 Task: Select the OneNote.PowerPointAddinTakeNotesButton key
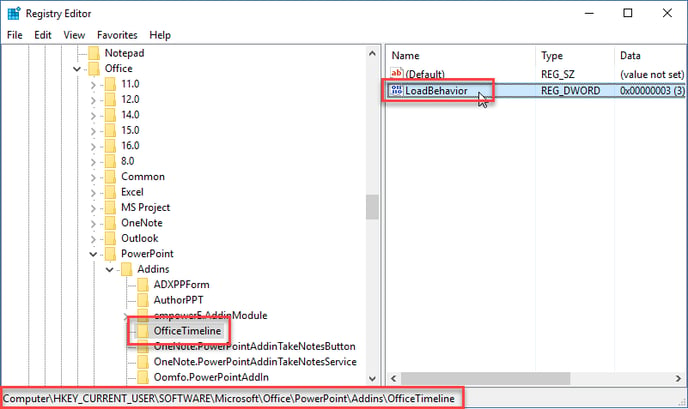click(254, 346)
